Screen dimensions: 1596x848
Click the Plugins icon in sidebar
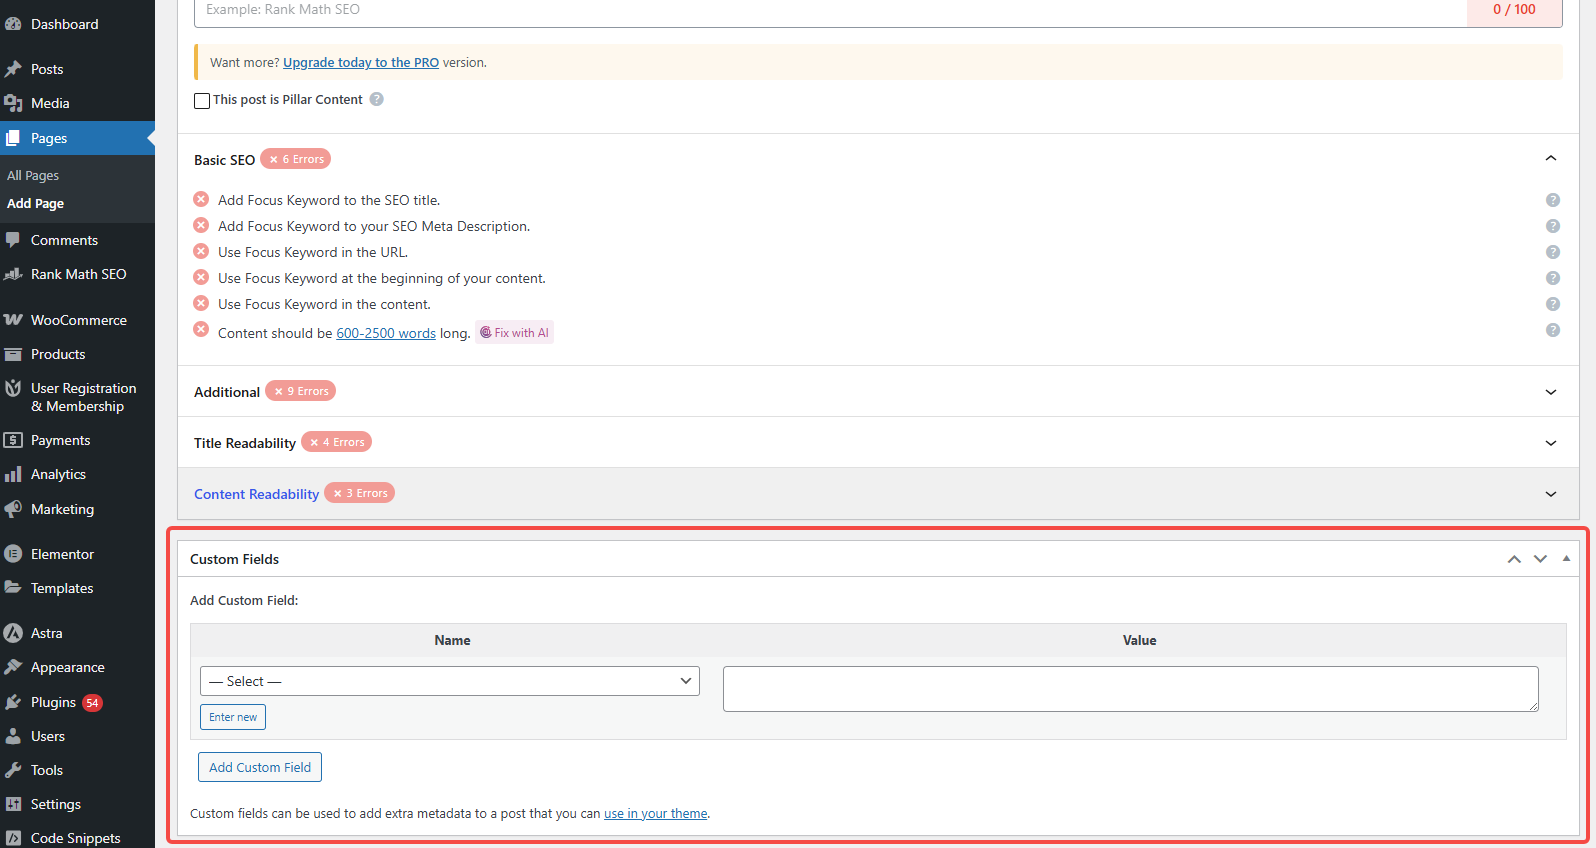[x=13, y=702]
